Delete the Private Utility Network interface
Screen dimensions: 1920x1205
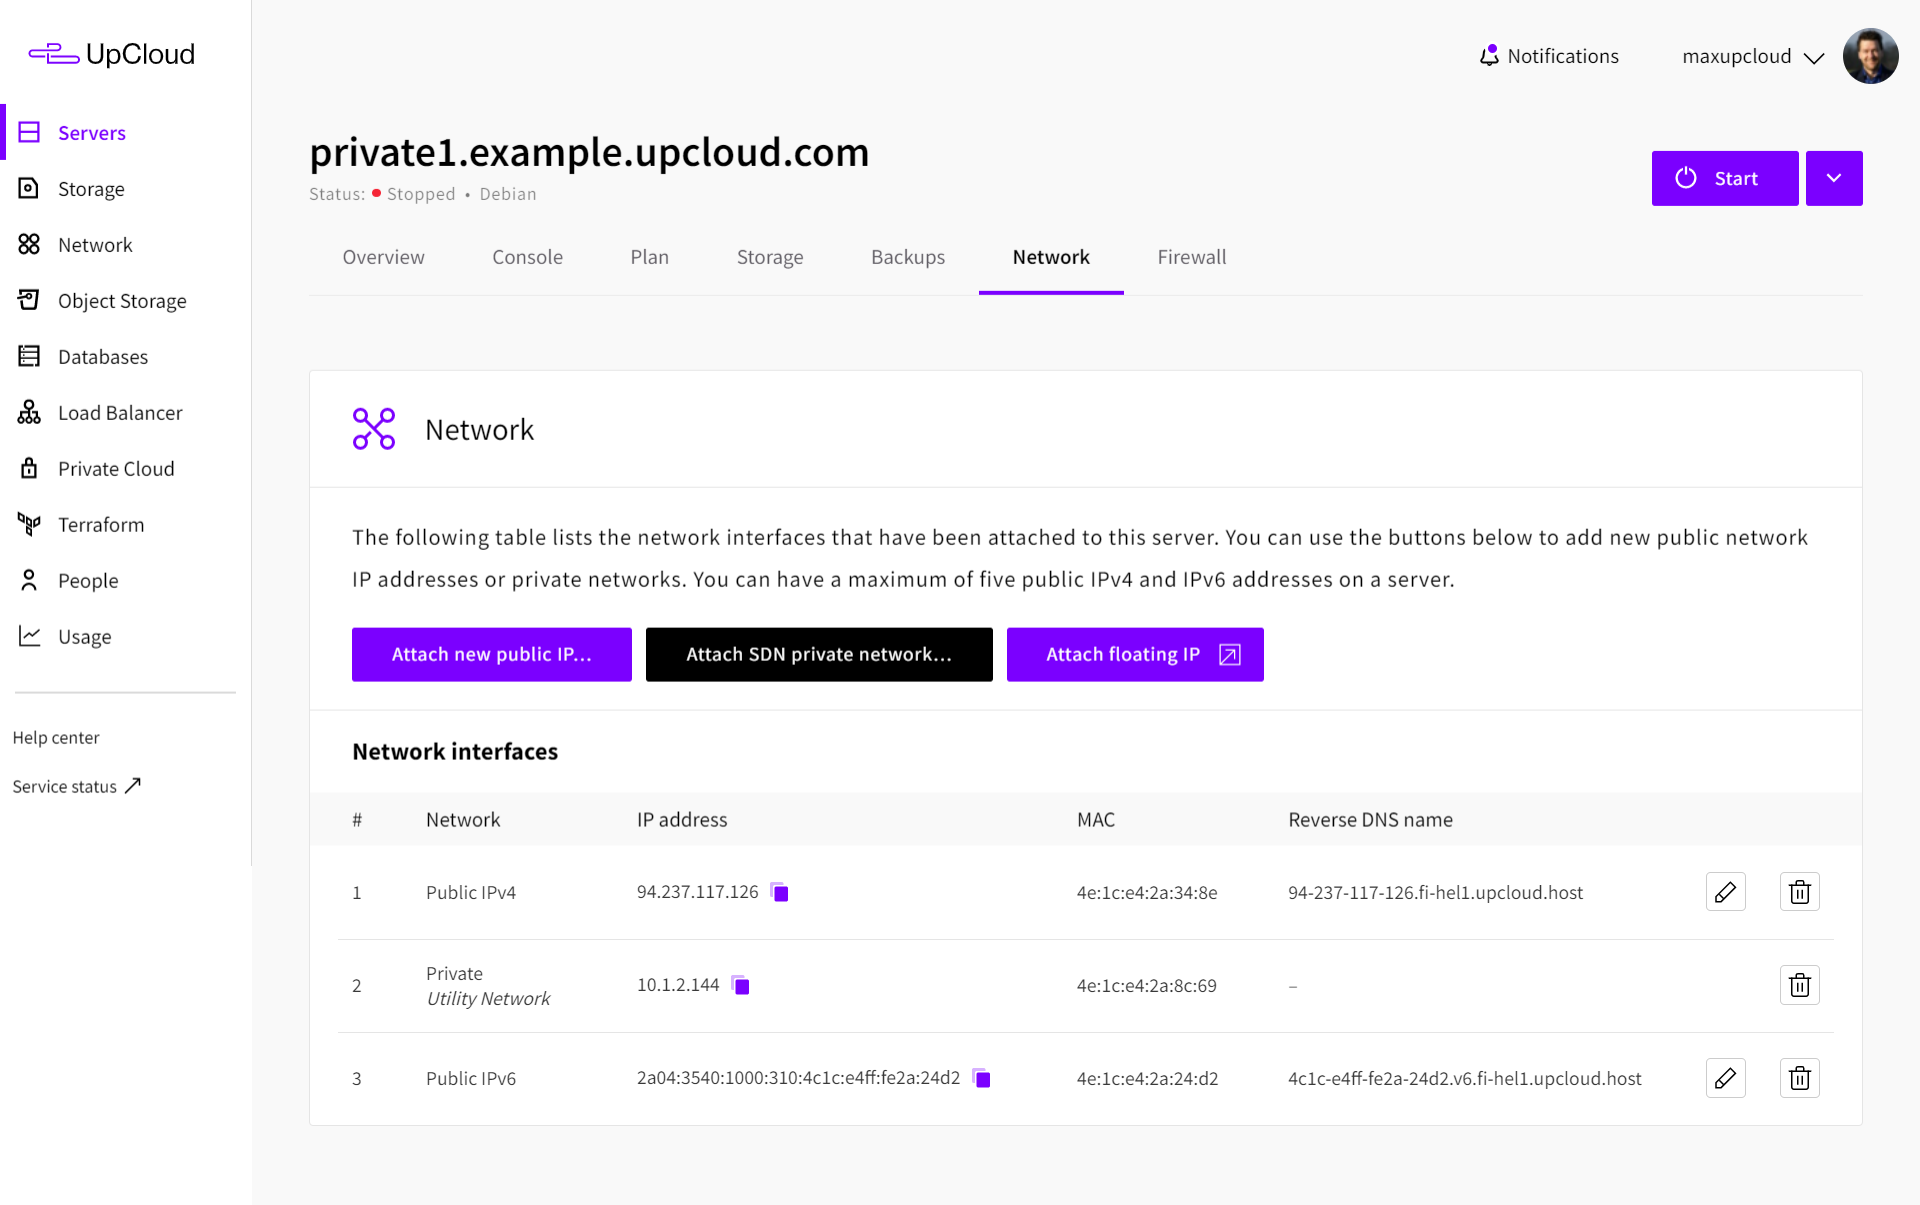click(x=1799, y=985)
